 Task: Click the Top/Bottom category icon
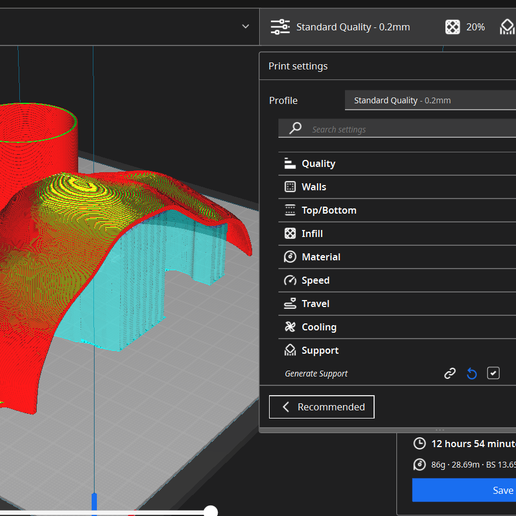pos(290,210)
